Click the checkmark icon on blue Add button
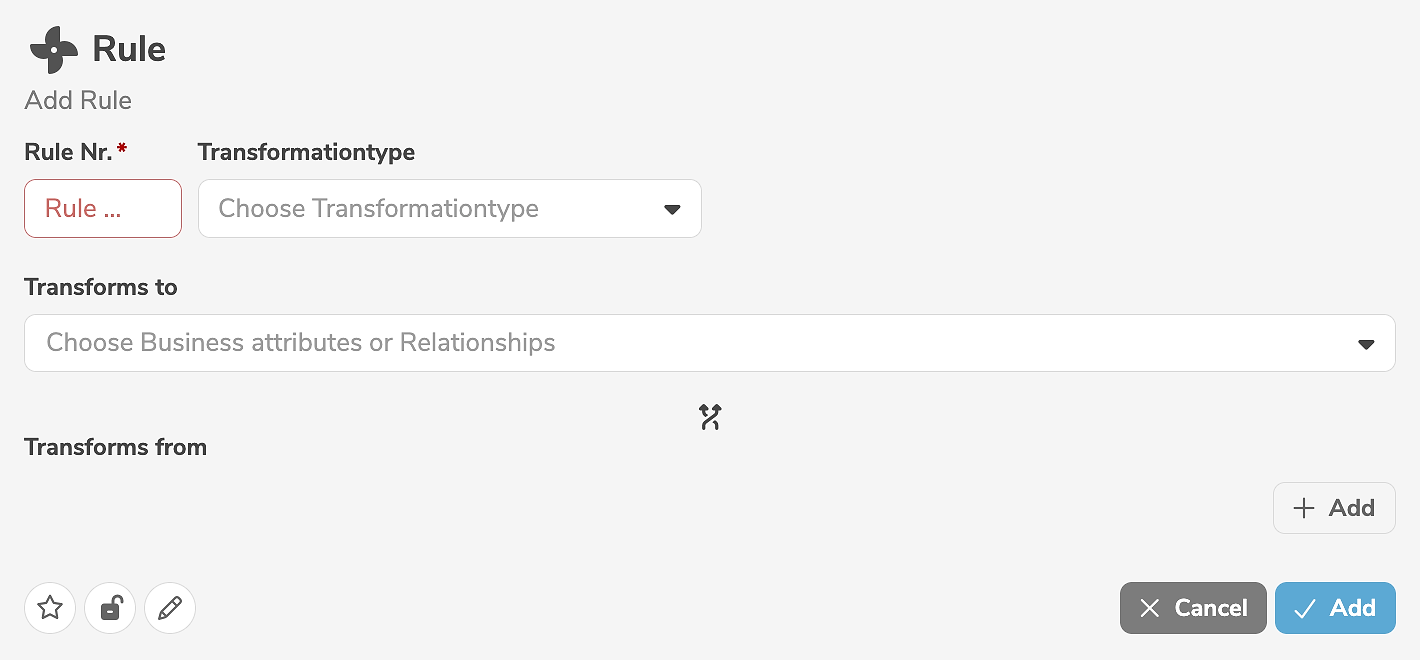This screenshot has height=660, width=1420. 1304,608
